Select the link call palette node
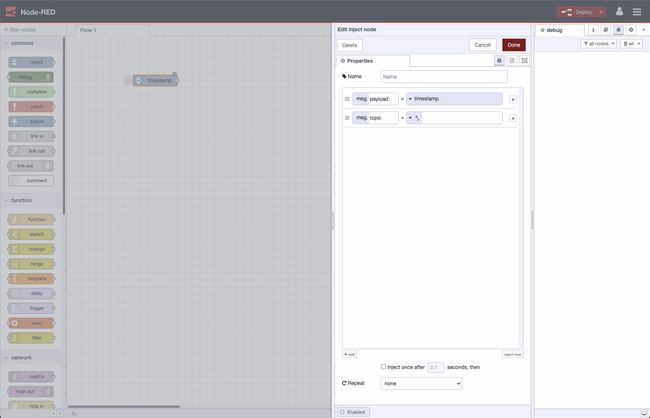This screenshot has height=418, width=650. pyautogui.click(x=31, y=151)
